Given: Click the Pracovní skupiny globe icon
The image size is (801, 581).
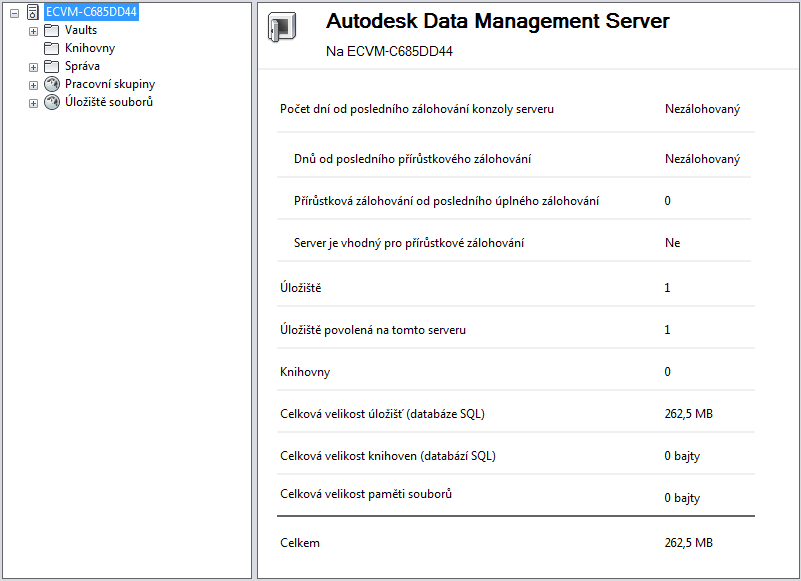Looking at the screenshot, I should tap(52, 84).
